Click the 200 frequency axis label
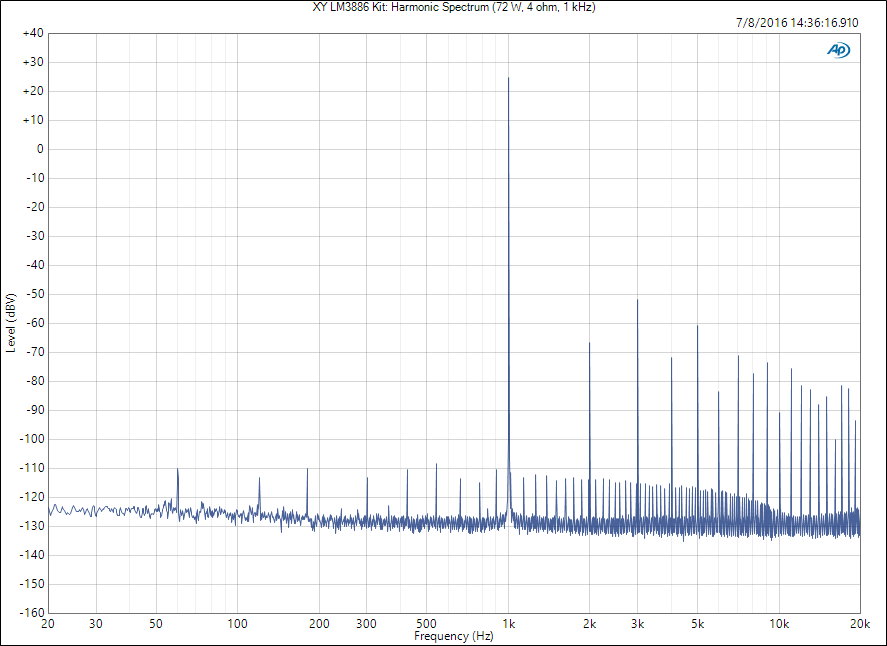 click(319, 624)
